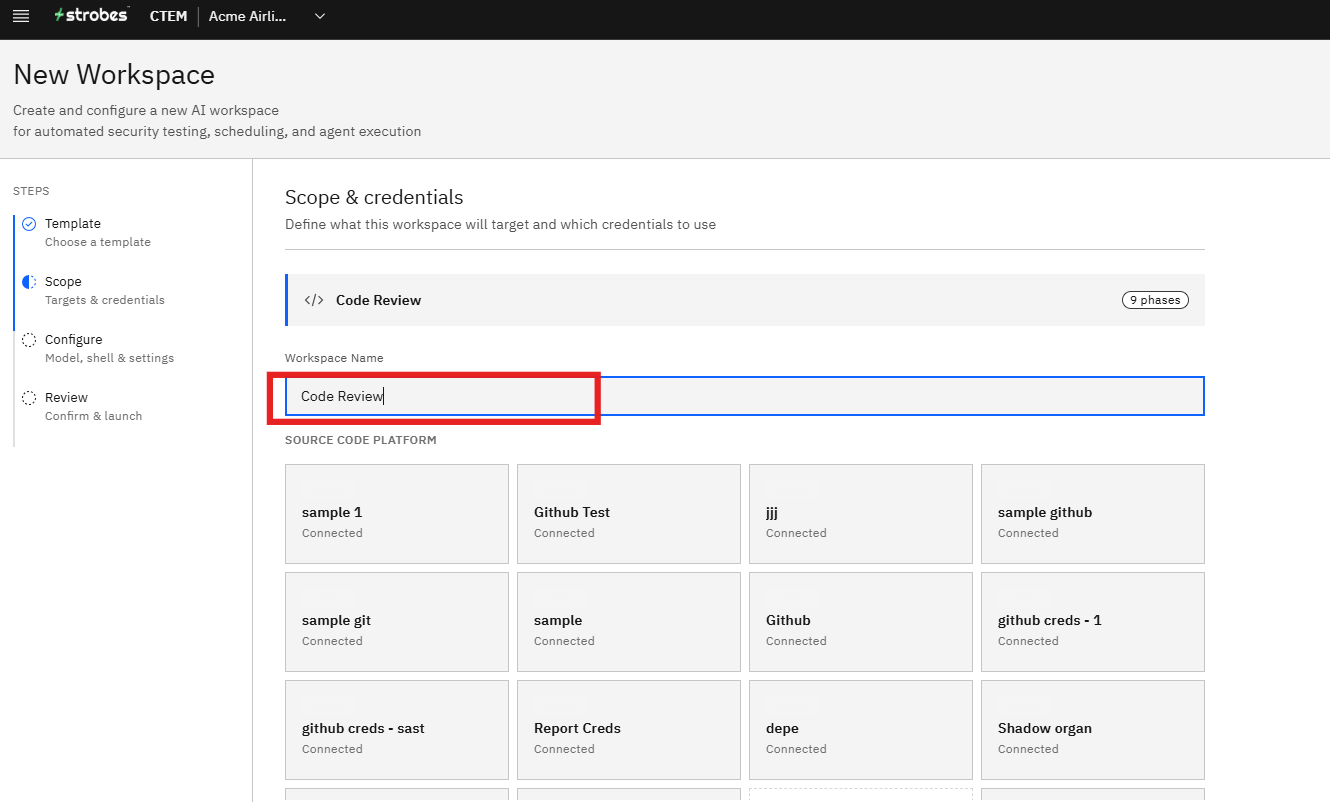Viewport: 1330px width, 802px height.
Task: Click the Template completed checkmark icon
Action: tap(29, 224)
